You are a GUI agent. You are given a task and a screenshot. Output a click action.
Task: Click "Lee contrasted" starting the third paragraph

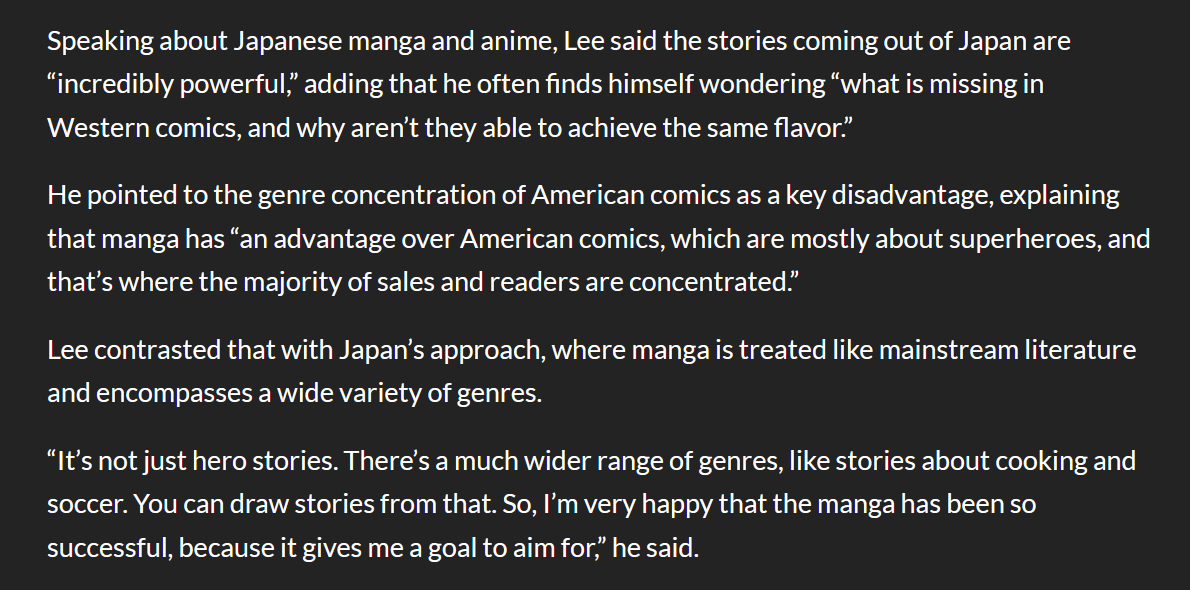(121, 350)
